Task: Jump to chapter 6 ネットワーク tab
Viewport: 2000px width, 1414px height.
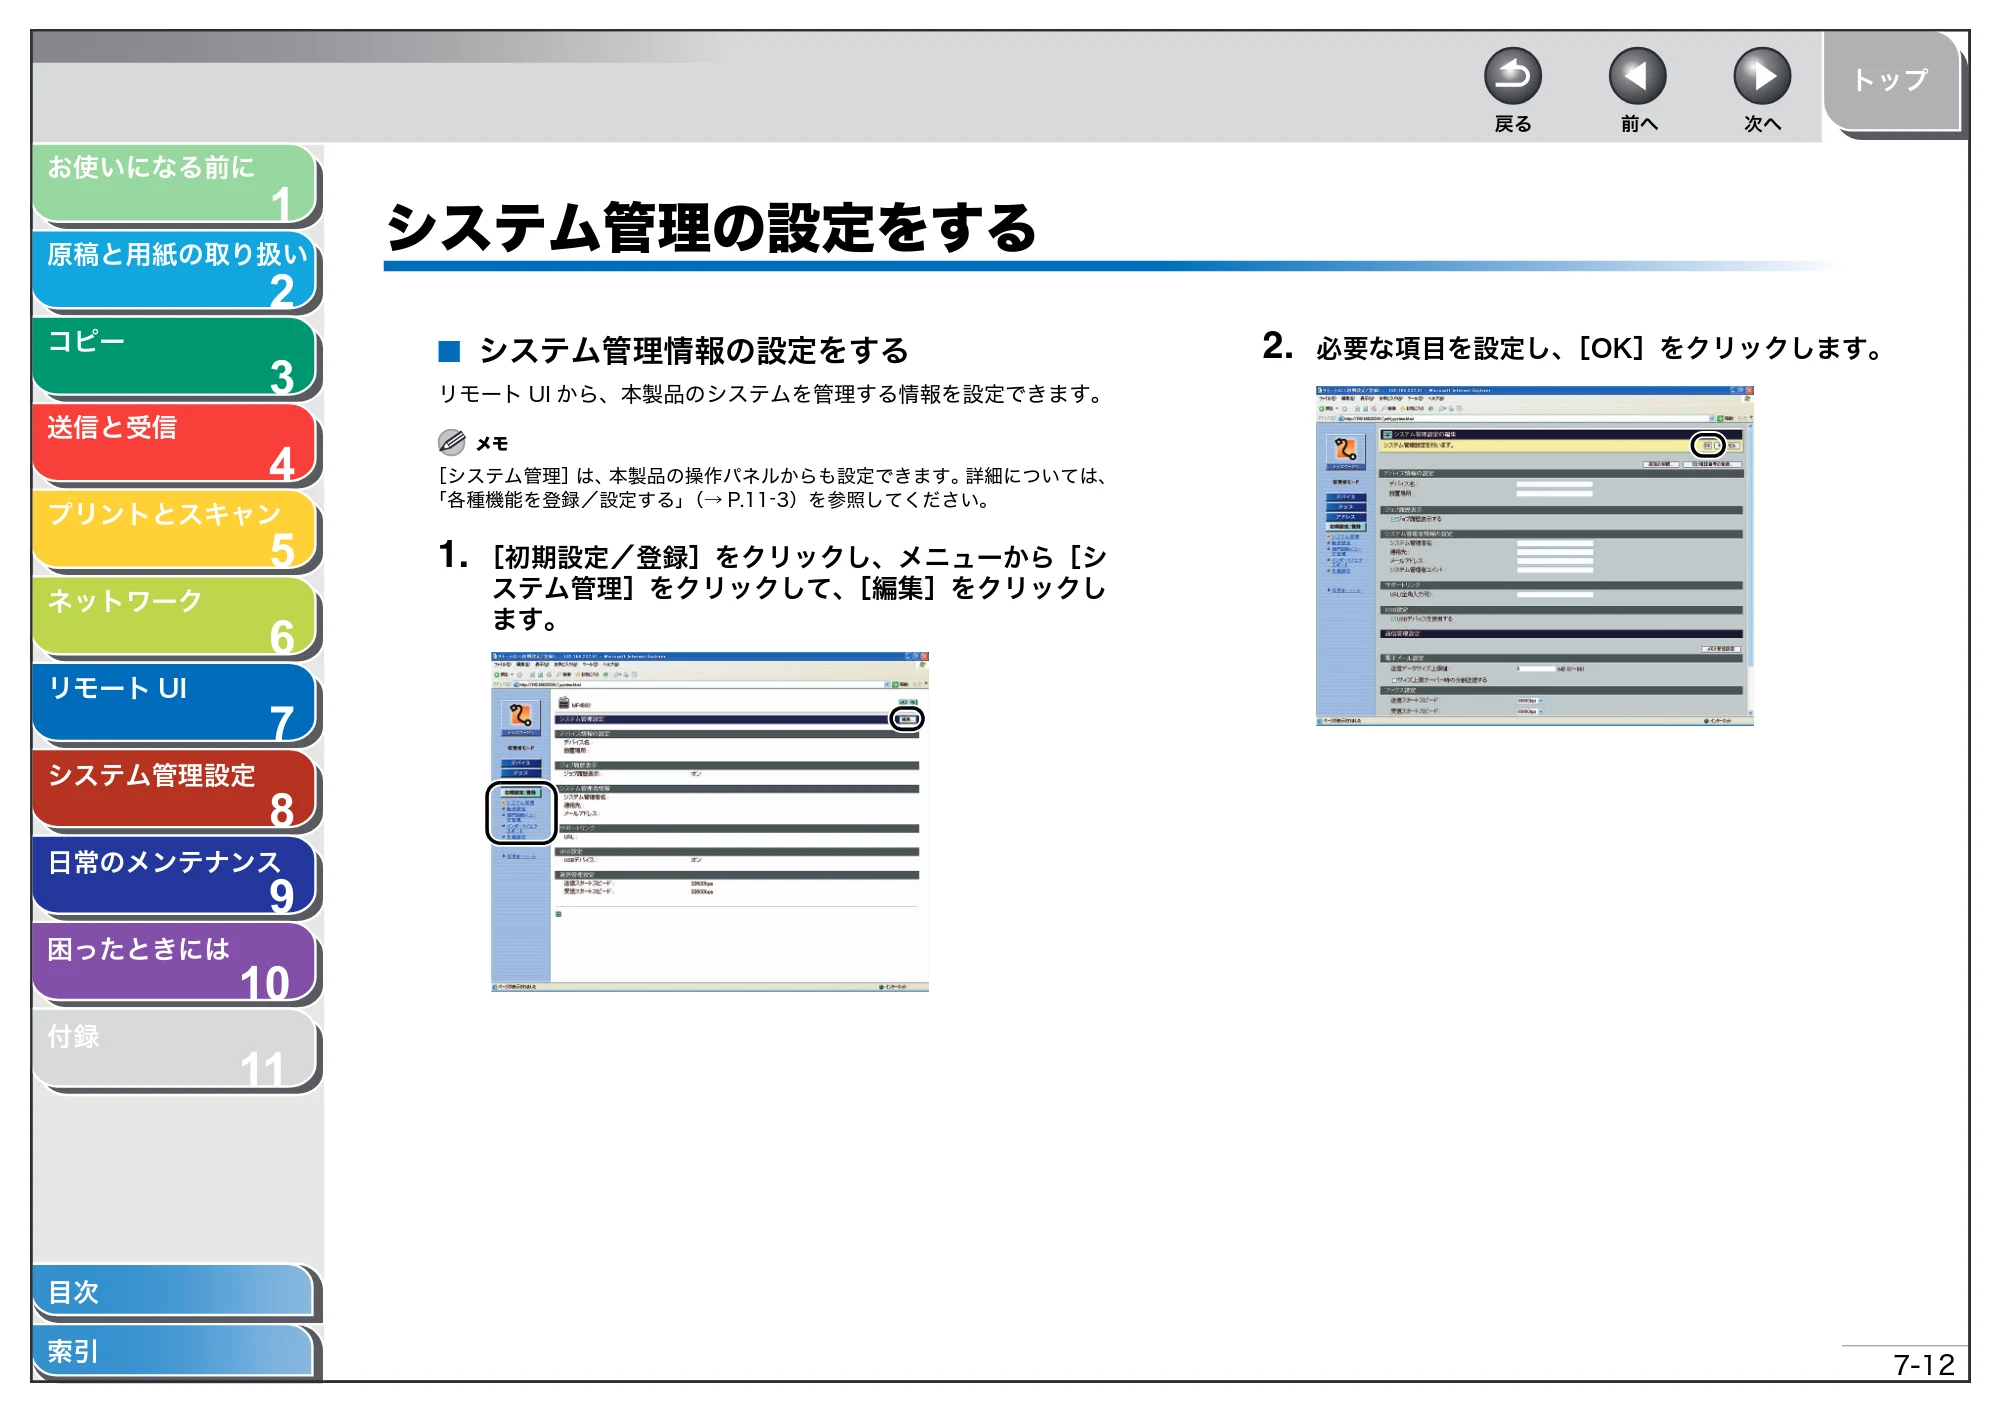Action: (175, 618)
